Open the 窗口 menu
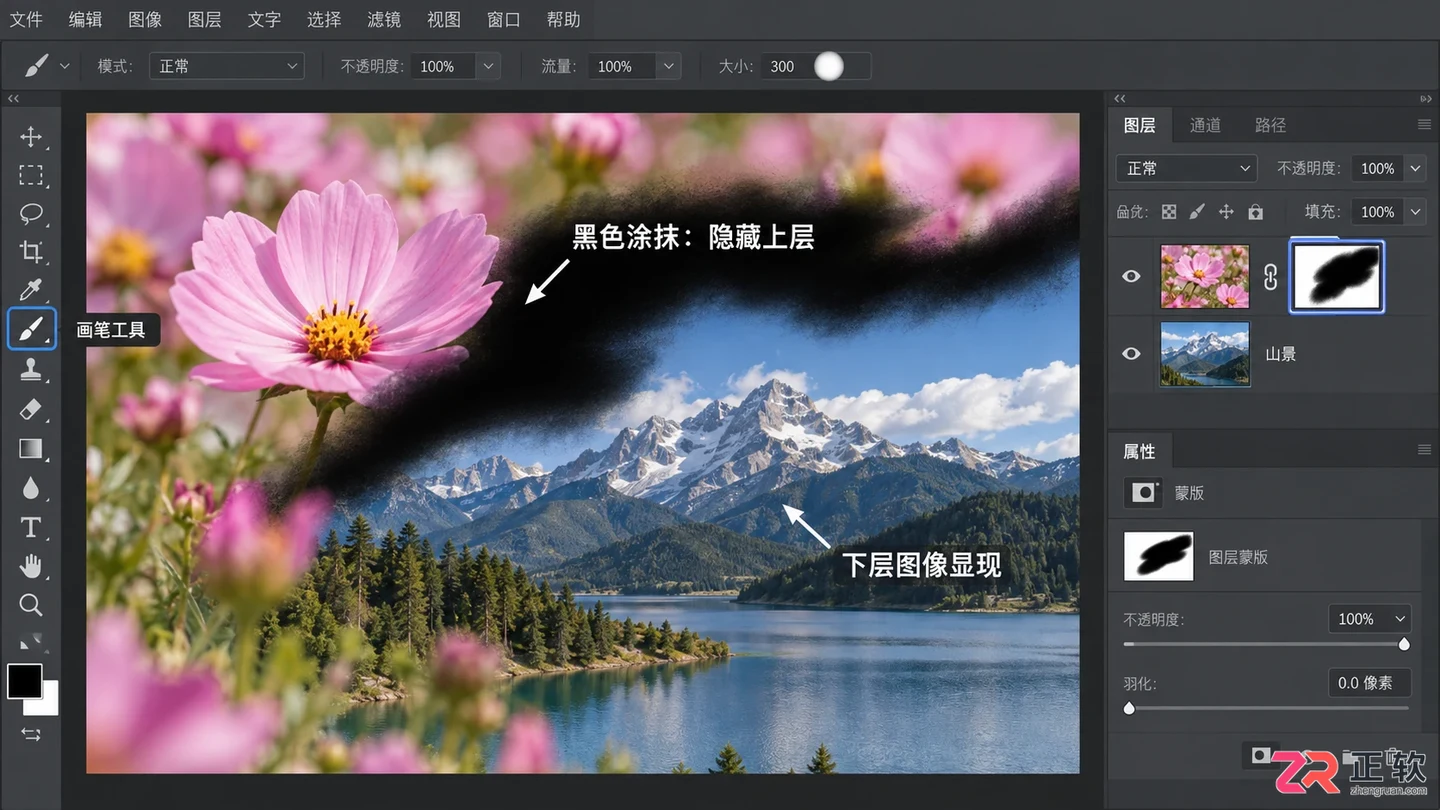 tap(504, 20)
